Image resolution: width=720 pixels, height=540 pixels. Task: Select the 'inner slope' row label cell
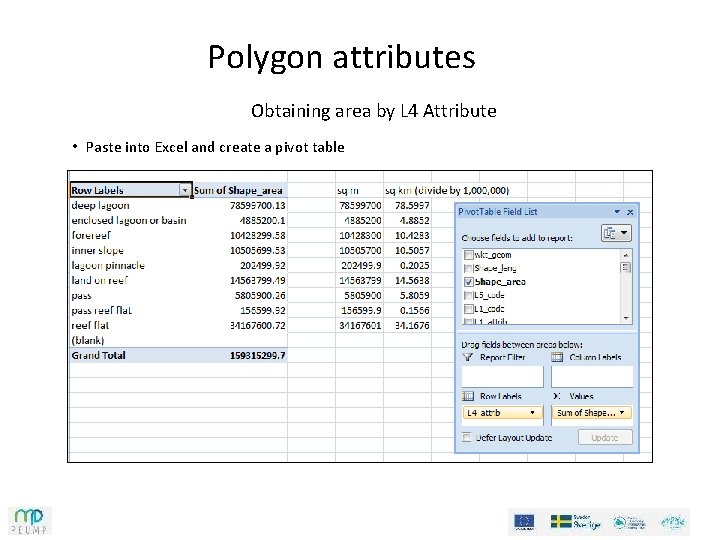(x=130, y=251)
